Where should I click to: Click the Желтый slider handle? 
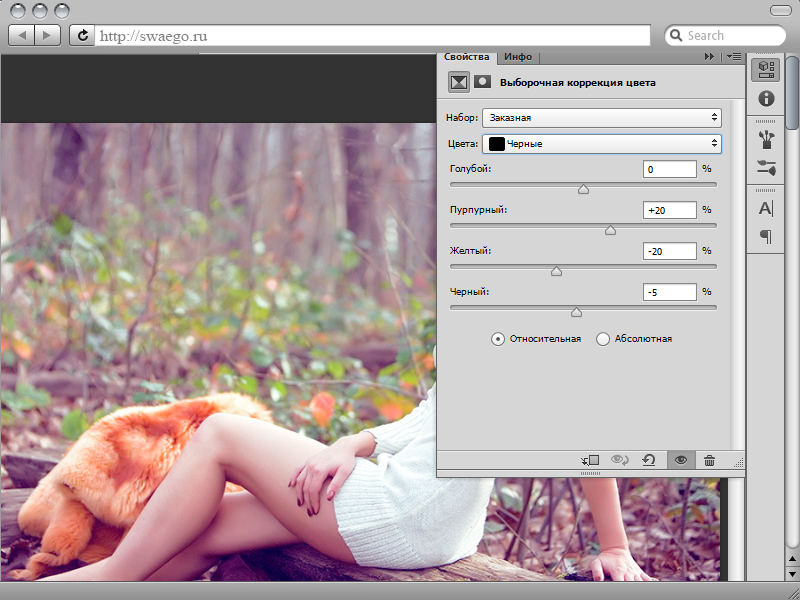pyautogui.click(x=556, y=271)
